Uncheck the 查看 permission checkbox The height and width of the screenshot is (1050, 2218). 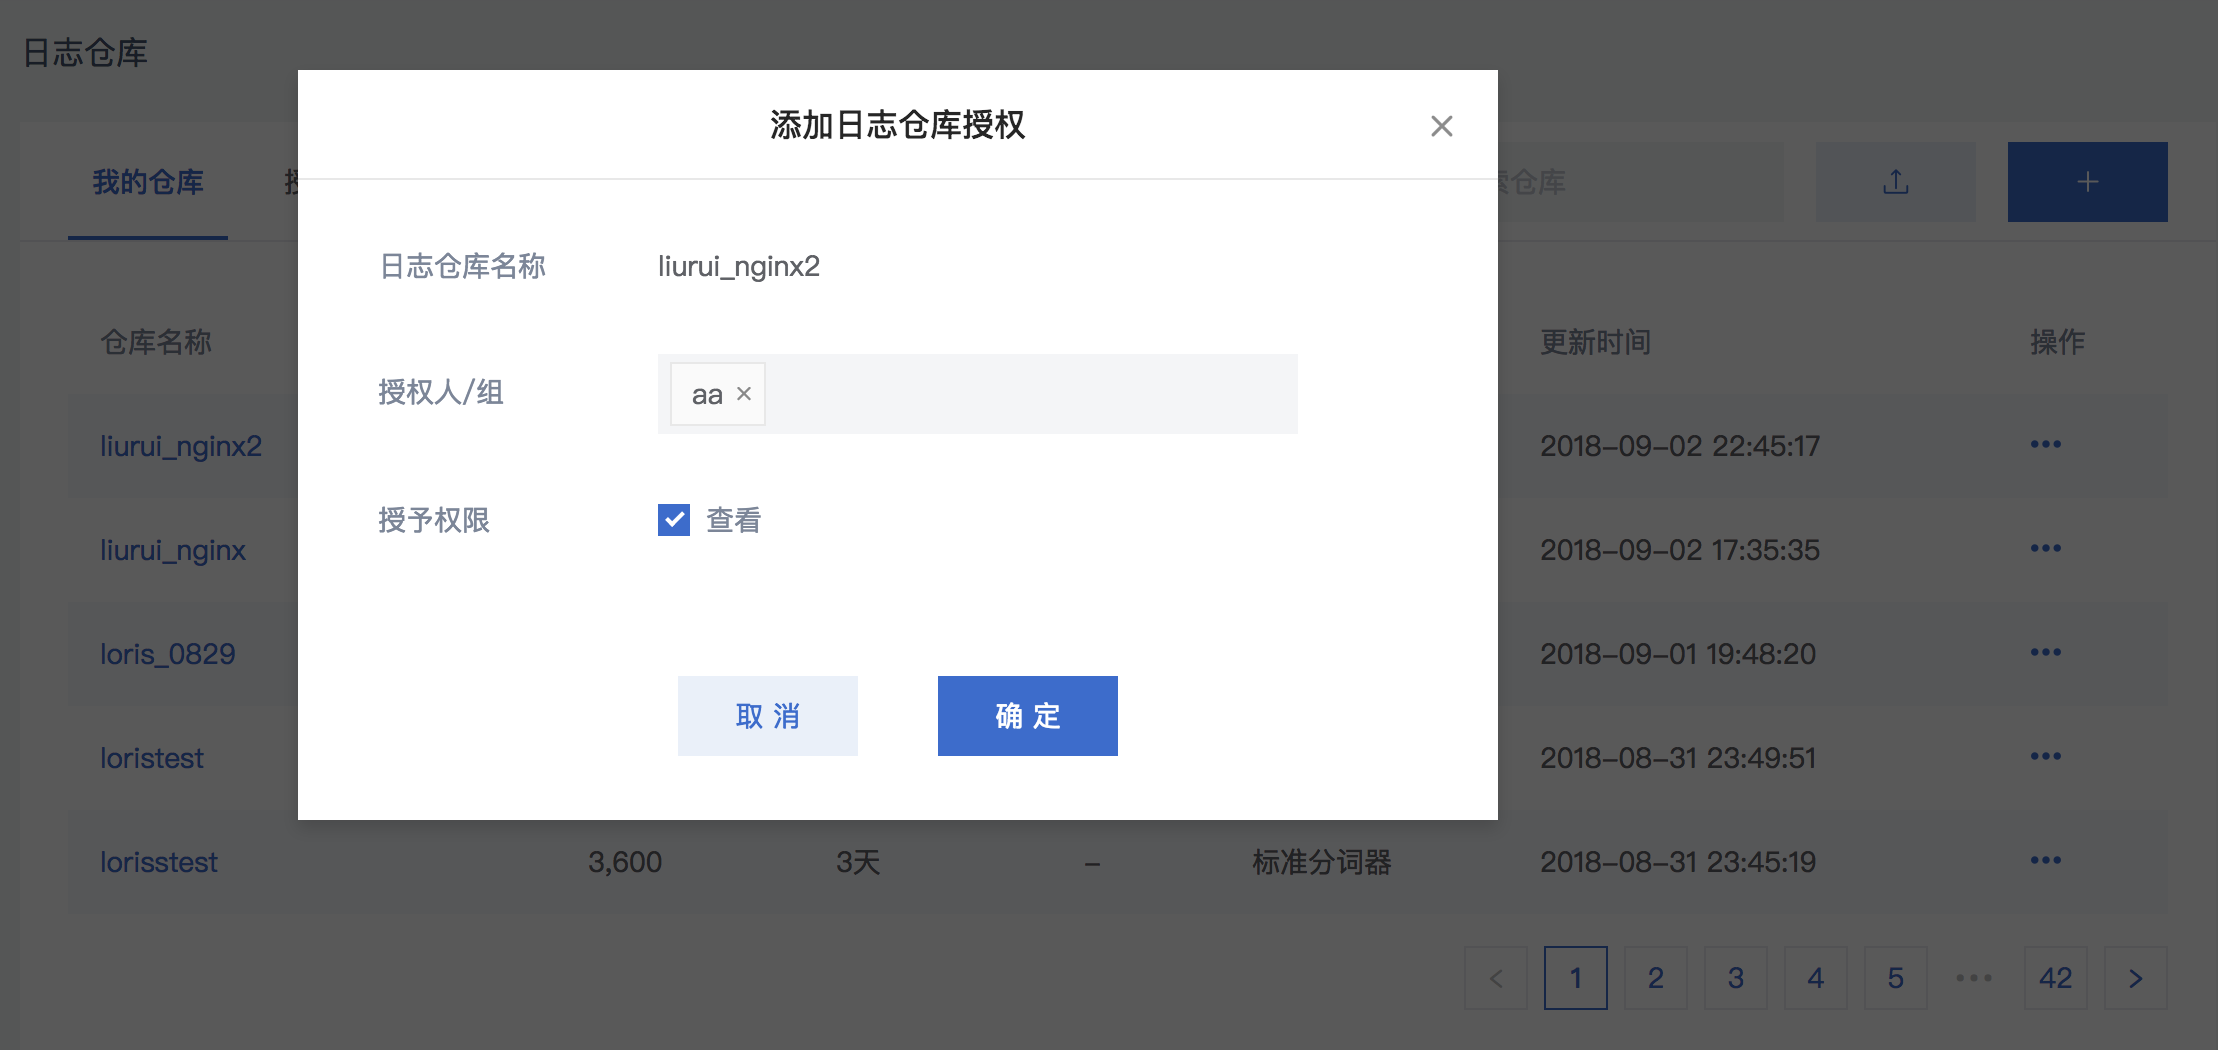coord(674,520)
